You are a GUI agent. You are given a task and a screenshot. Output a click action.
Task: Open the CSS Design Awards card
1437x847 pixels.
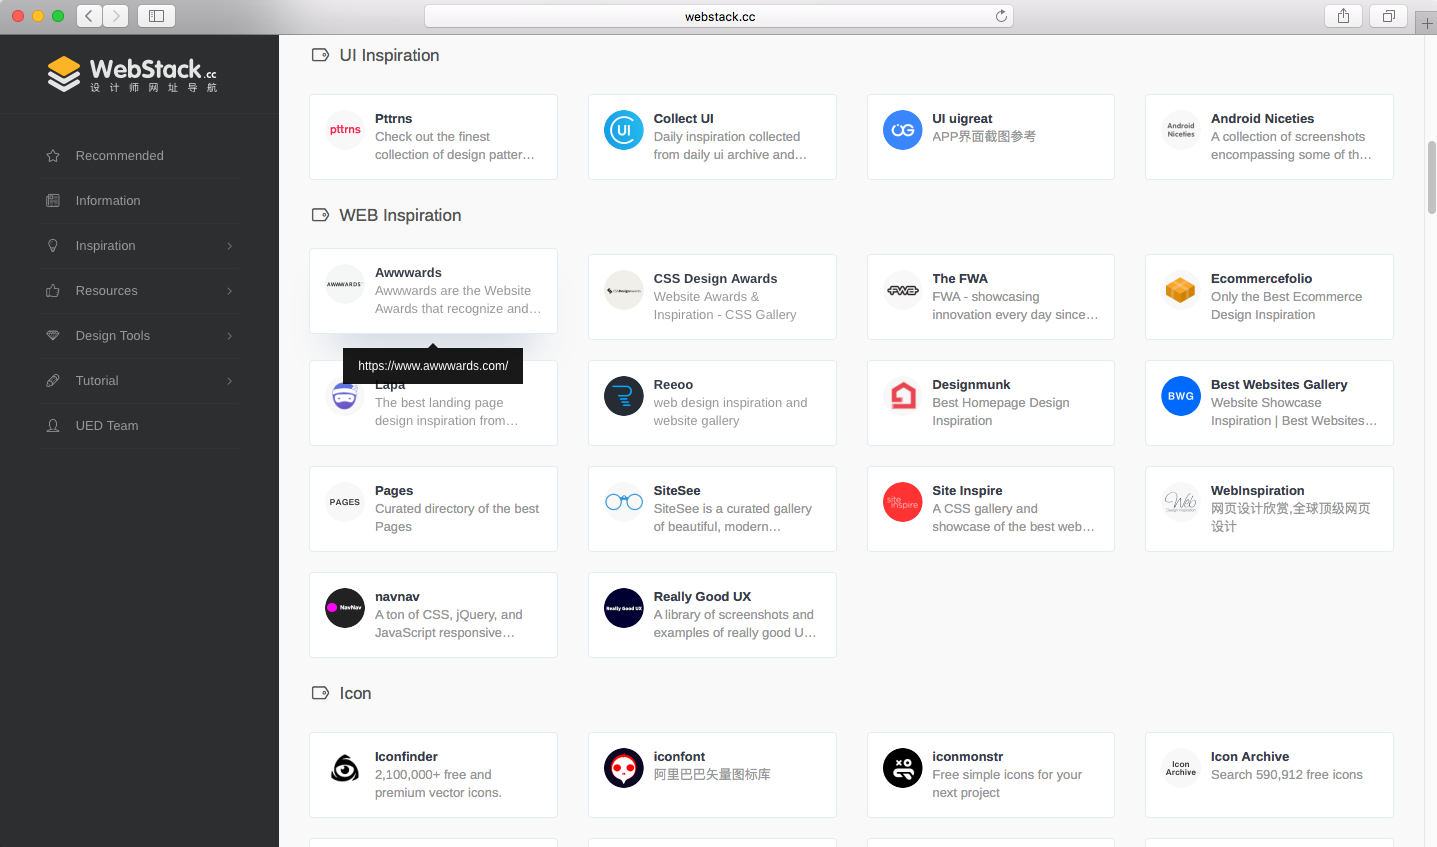coord(712,297)
